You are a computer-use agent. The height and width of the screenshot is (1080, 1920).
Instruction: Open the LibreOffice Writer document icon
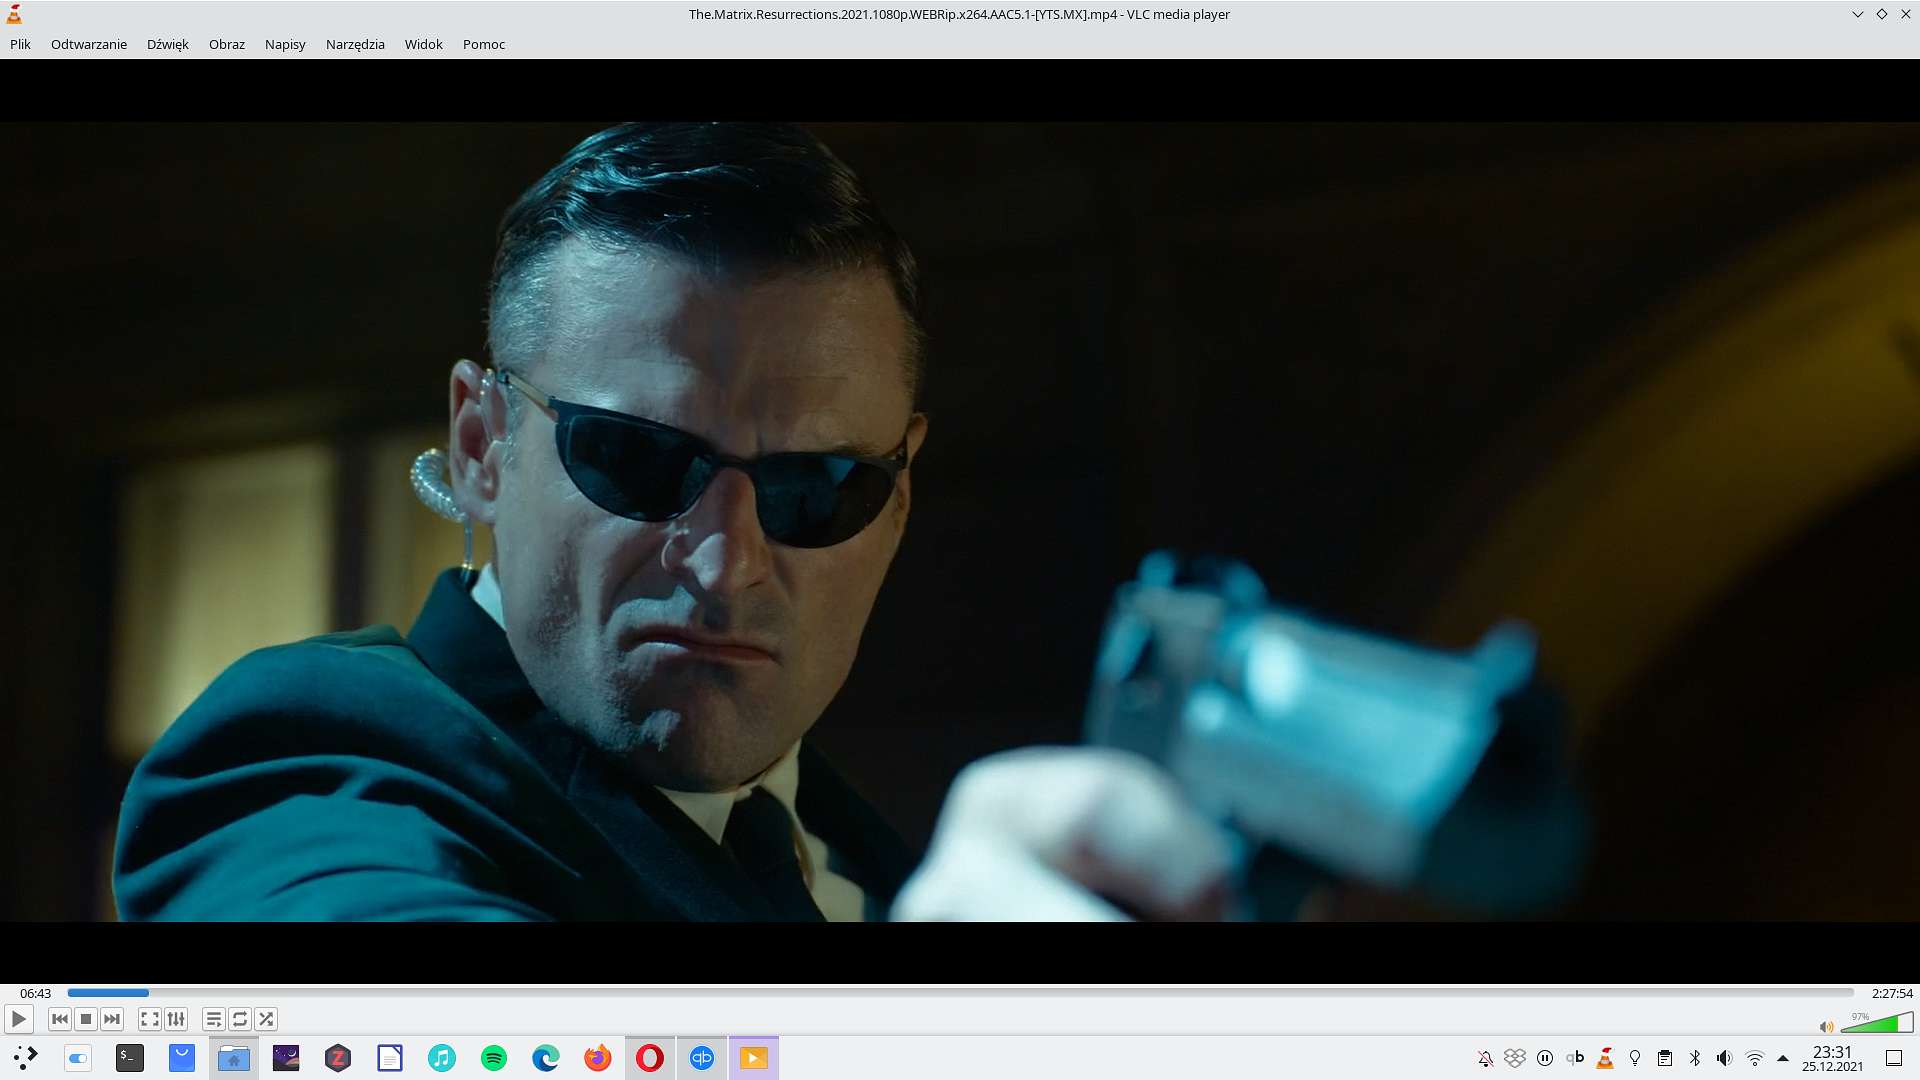[x=390, y=1058]
